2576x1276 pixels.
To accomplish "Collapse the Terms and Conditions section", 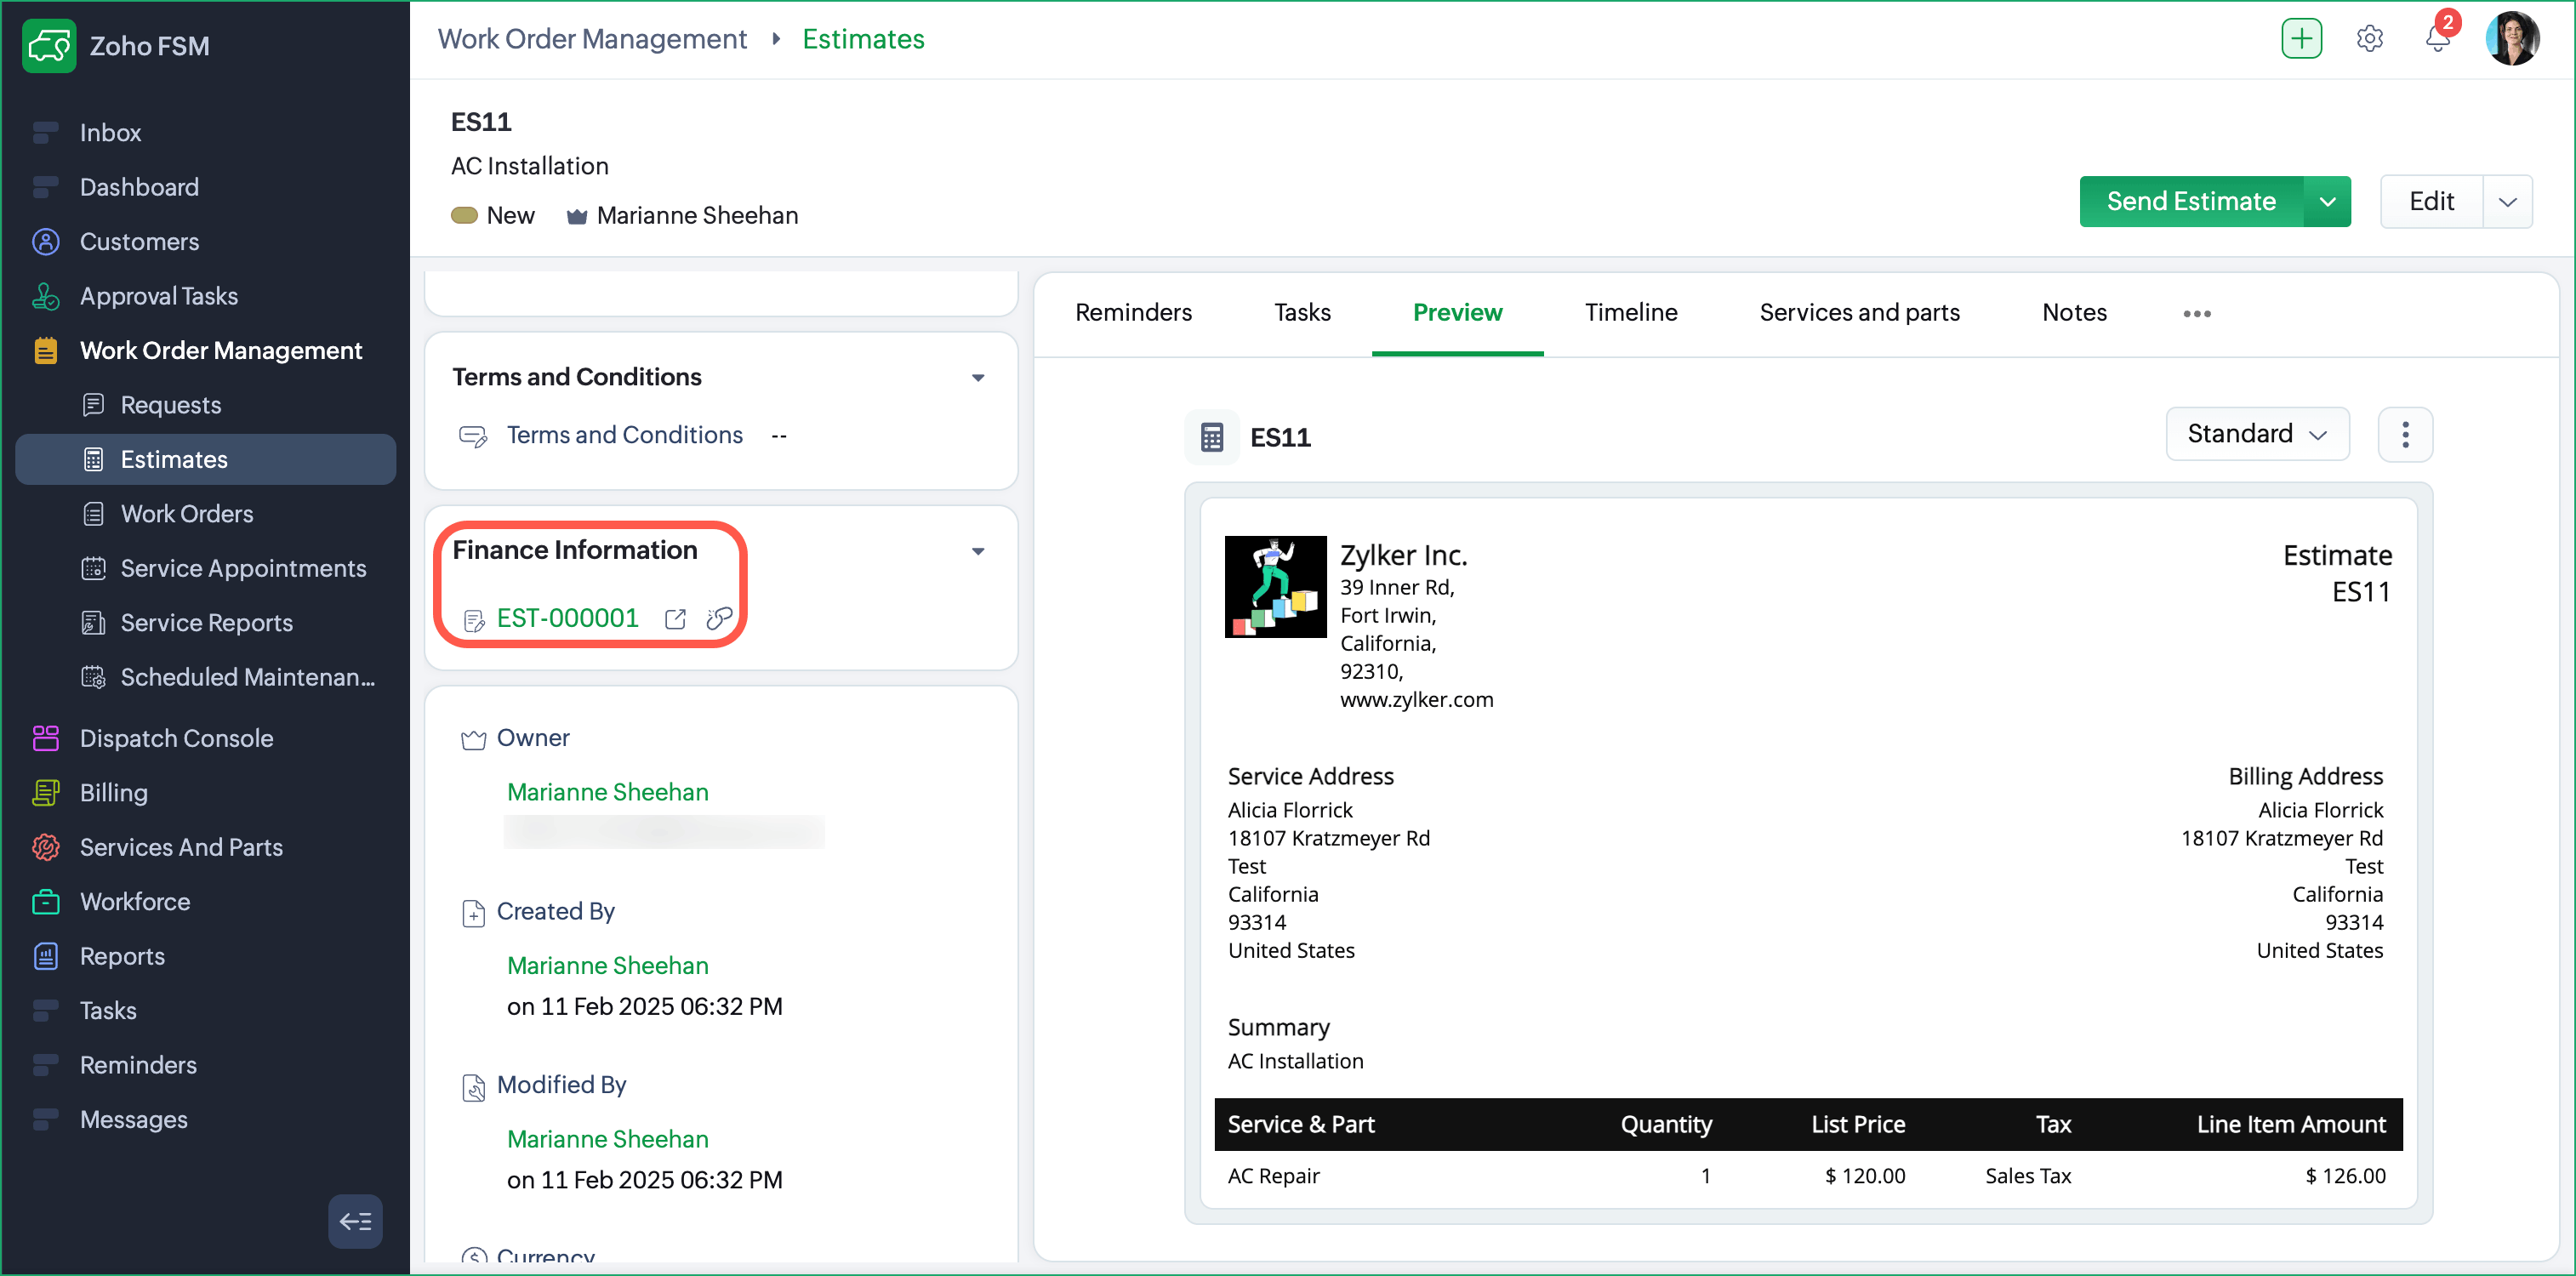I will point(978,378).
